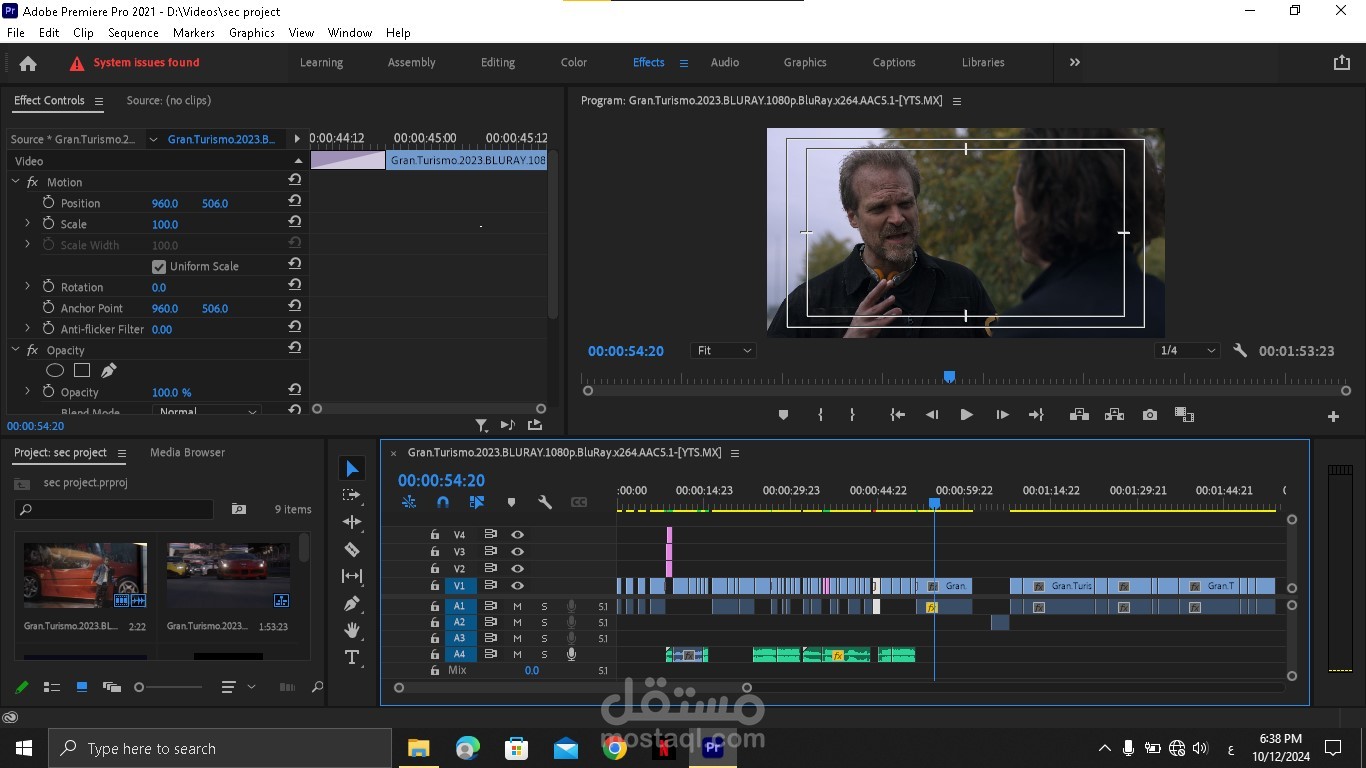This screenshot has height=768, width=1366.
Task: Open the Source (no clips) tab
Action: [169, 101]
